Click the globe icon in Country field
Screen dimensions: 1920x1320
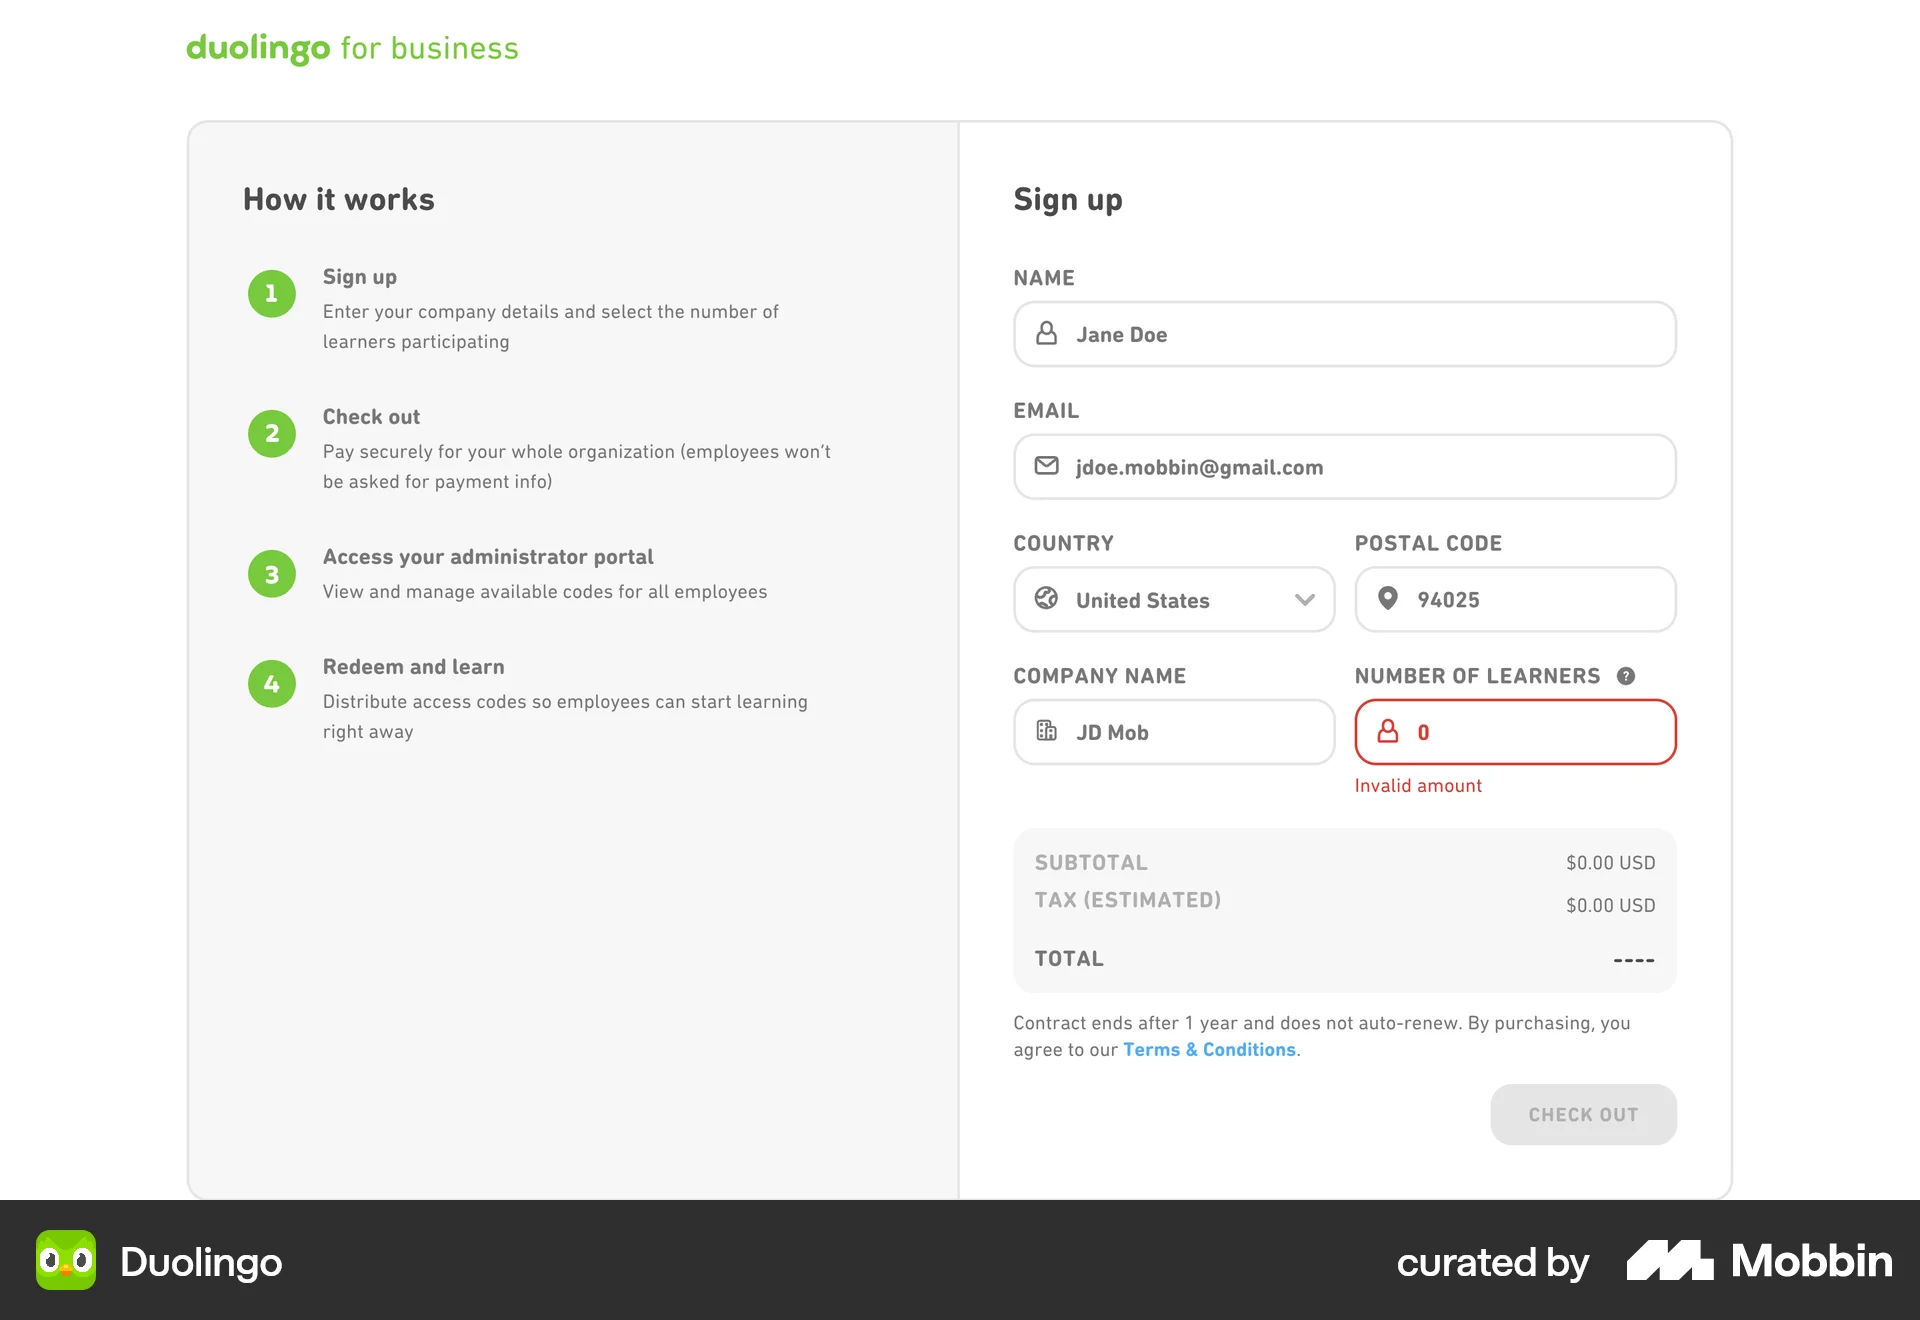[1046, 599]
